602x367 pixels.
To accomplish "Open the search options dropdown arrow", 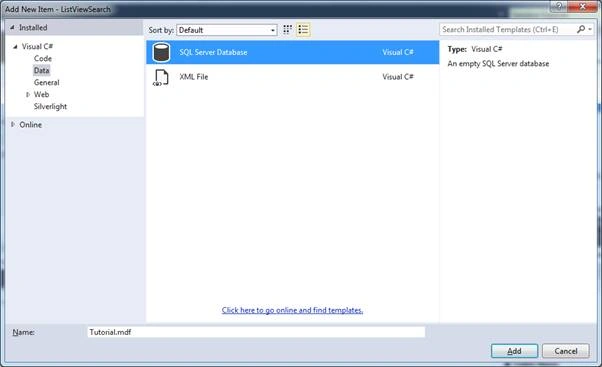I will click(590, 30).
